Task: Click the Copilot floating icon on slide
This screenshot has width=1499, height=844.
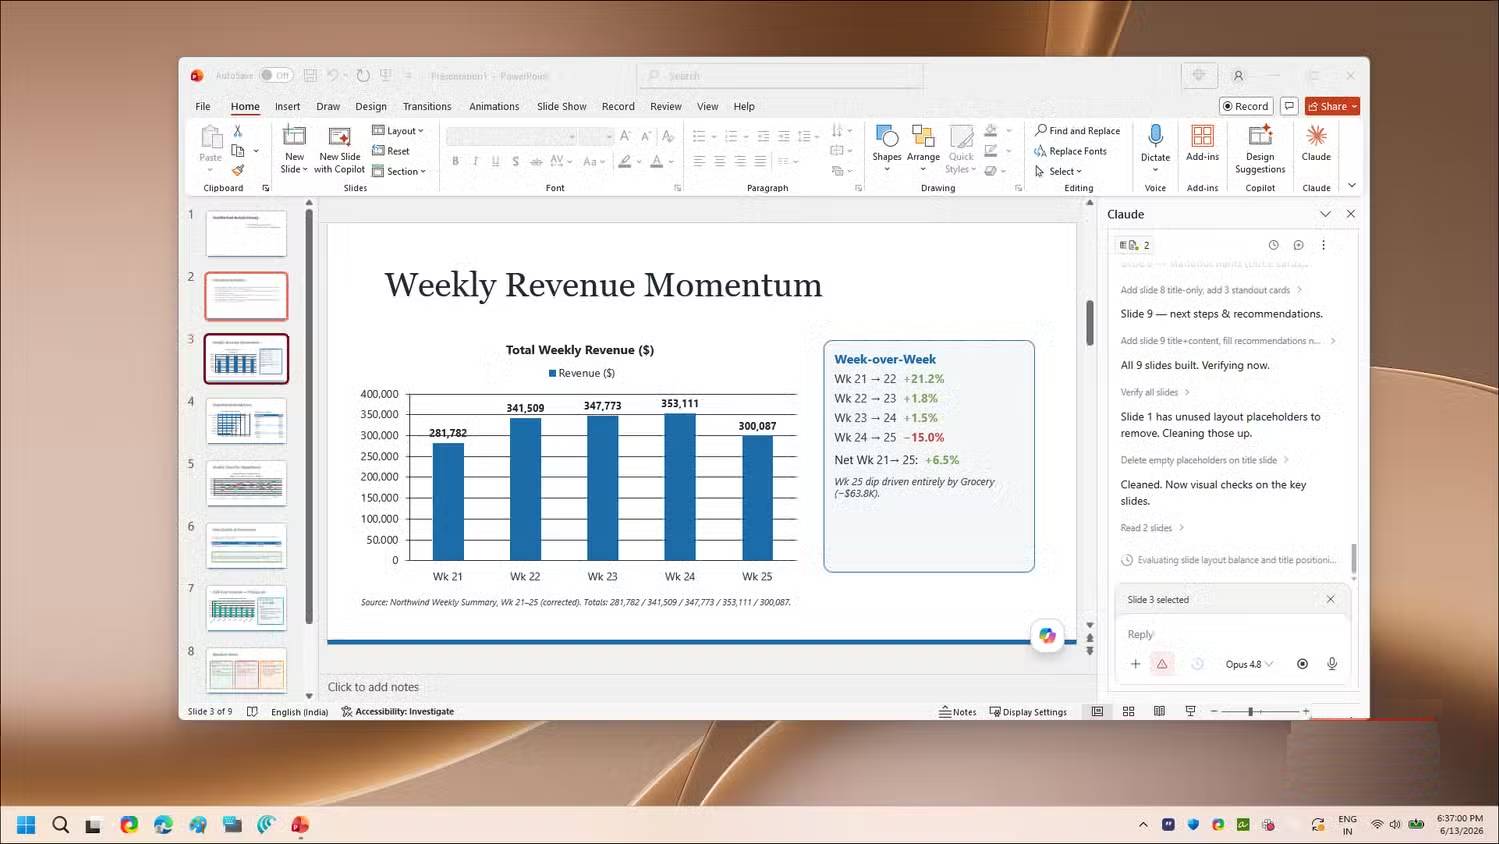Action: [x=1047, y=635]
